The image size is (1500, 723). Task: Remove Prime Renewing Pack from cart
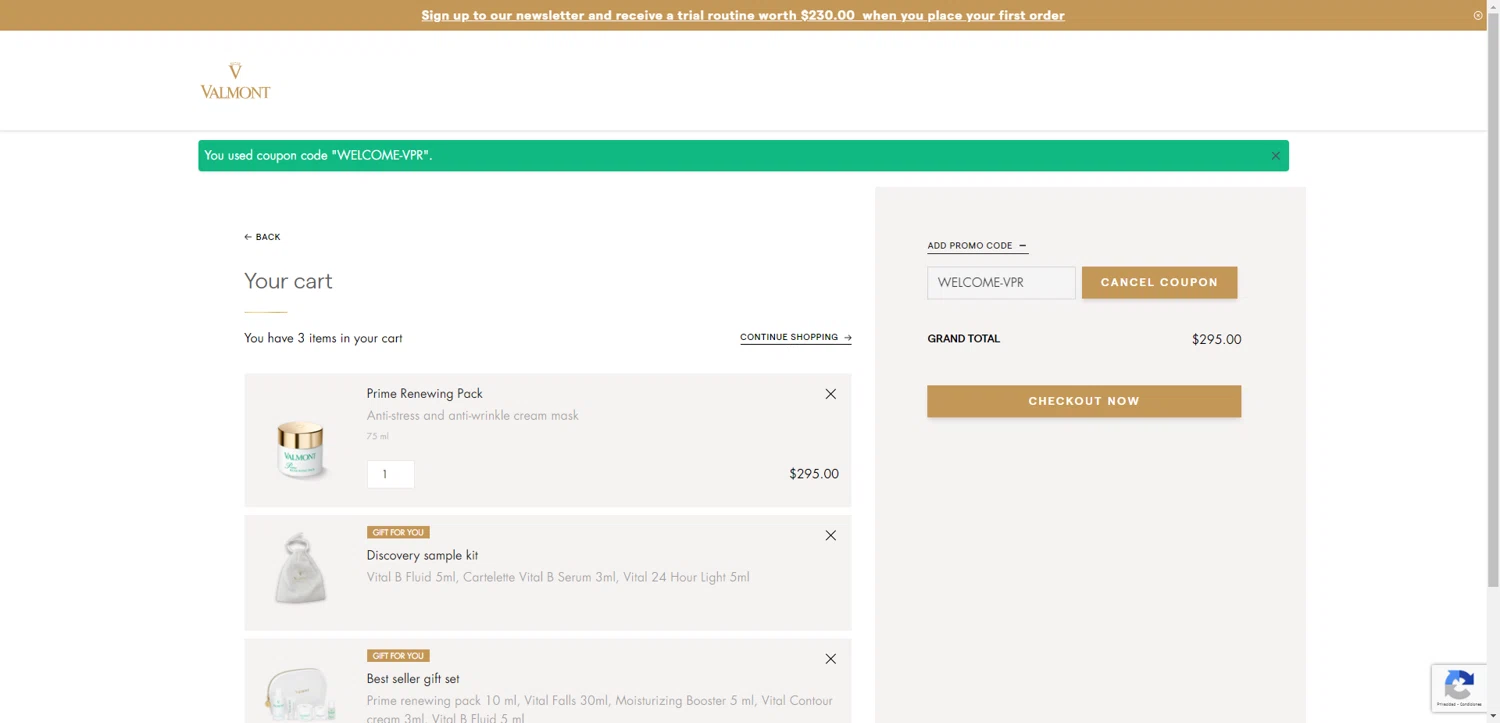click(x=830, y=394)
